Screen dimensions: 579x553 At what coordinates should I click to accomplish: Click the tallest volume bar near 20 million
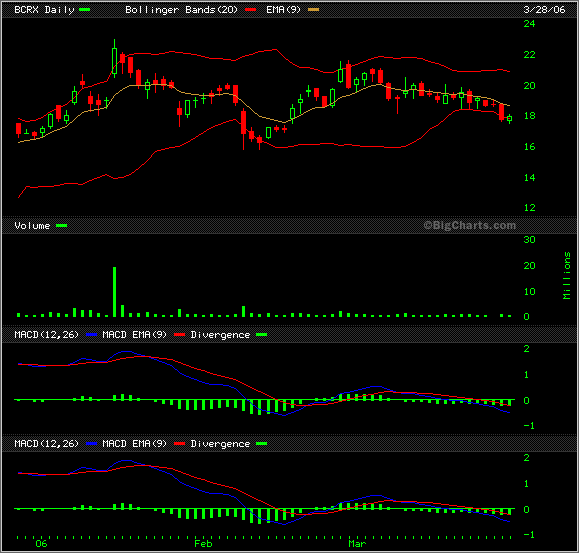pyautogui.click(x=114, y=292)
